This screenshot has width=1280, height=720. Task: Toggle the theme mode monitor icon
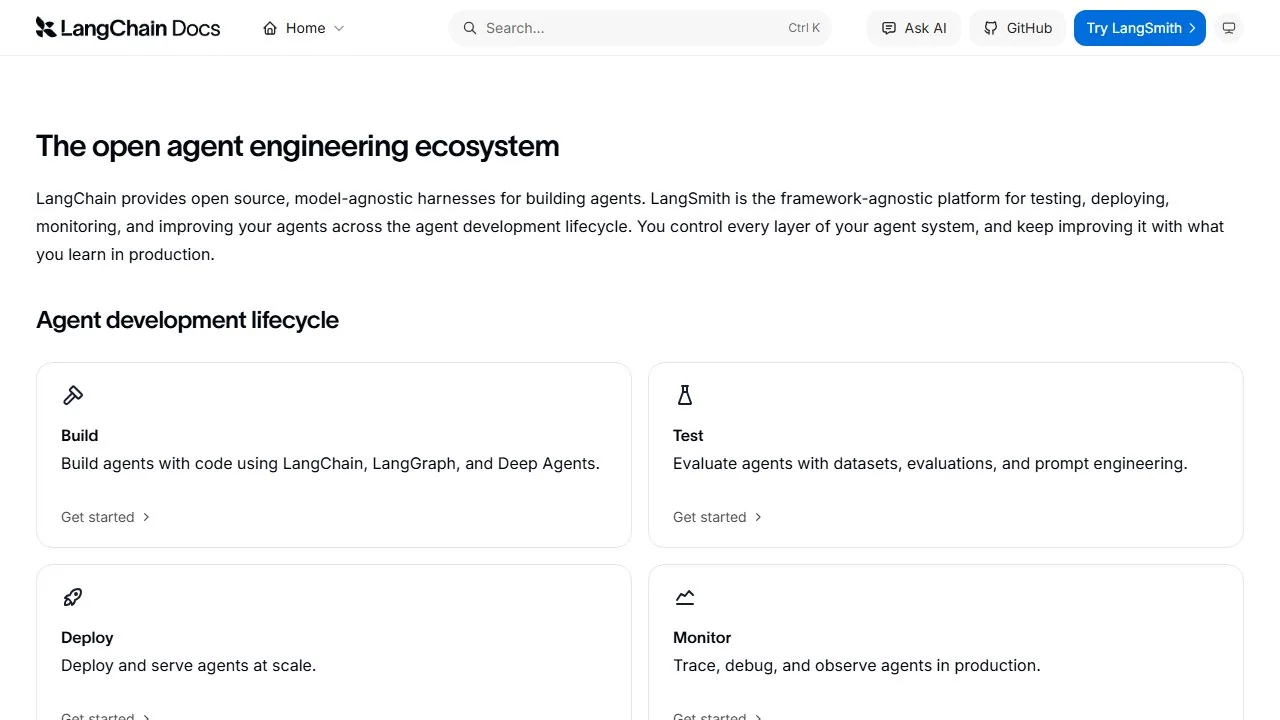1229,28
